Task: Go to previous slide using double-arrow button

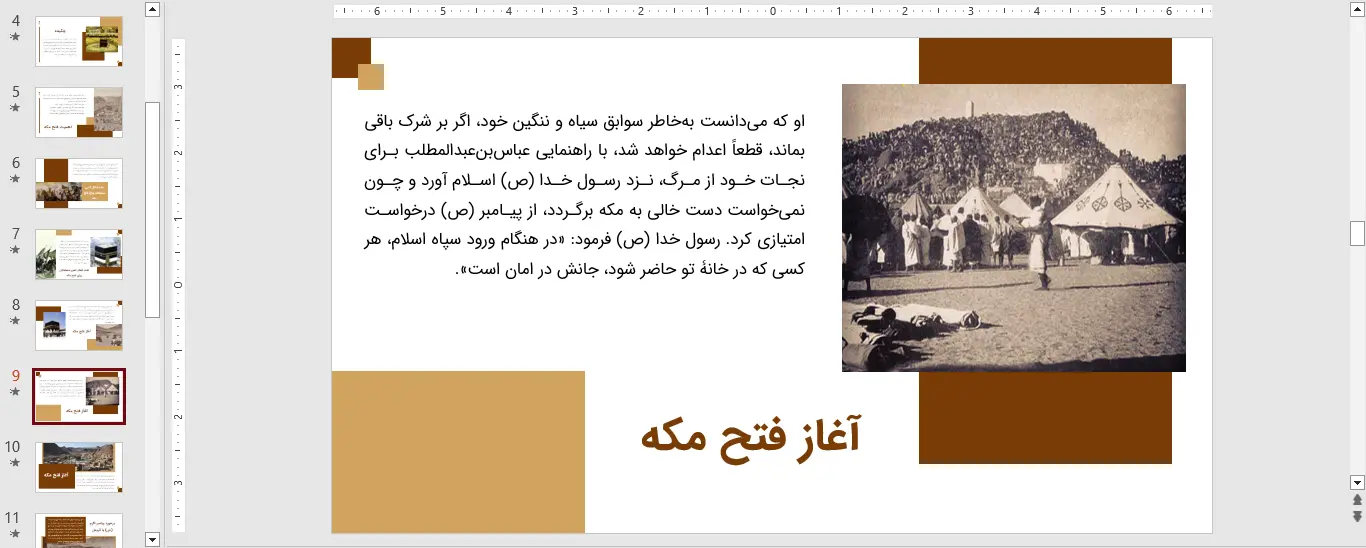Action: [1357, 500]
